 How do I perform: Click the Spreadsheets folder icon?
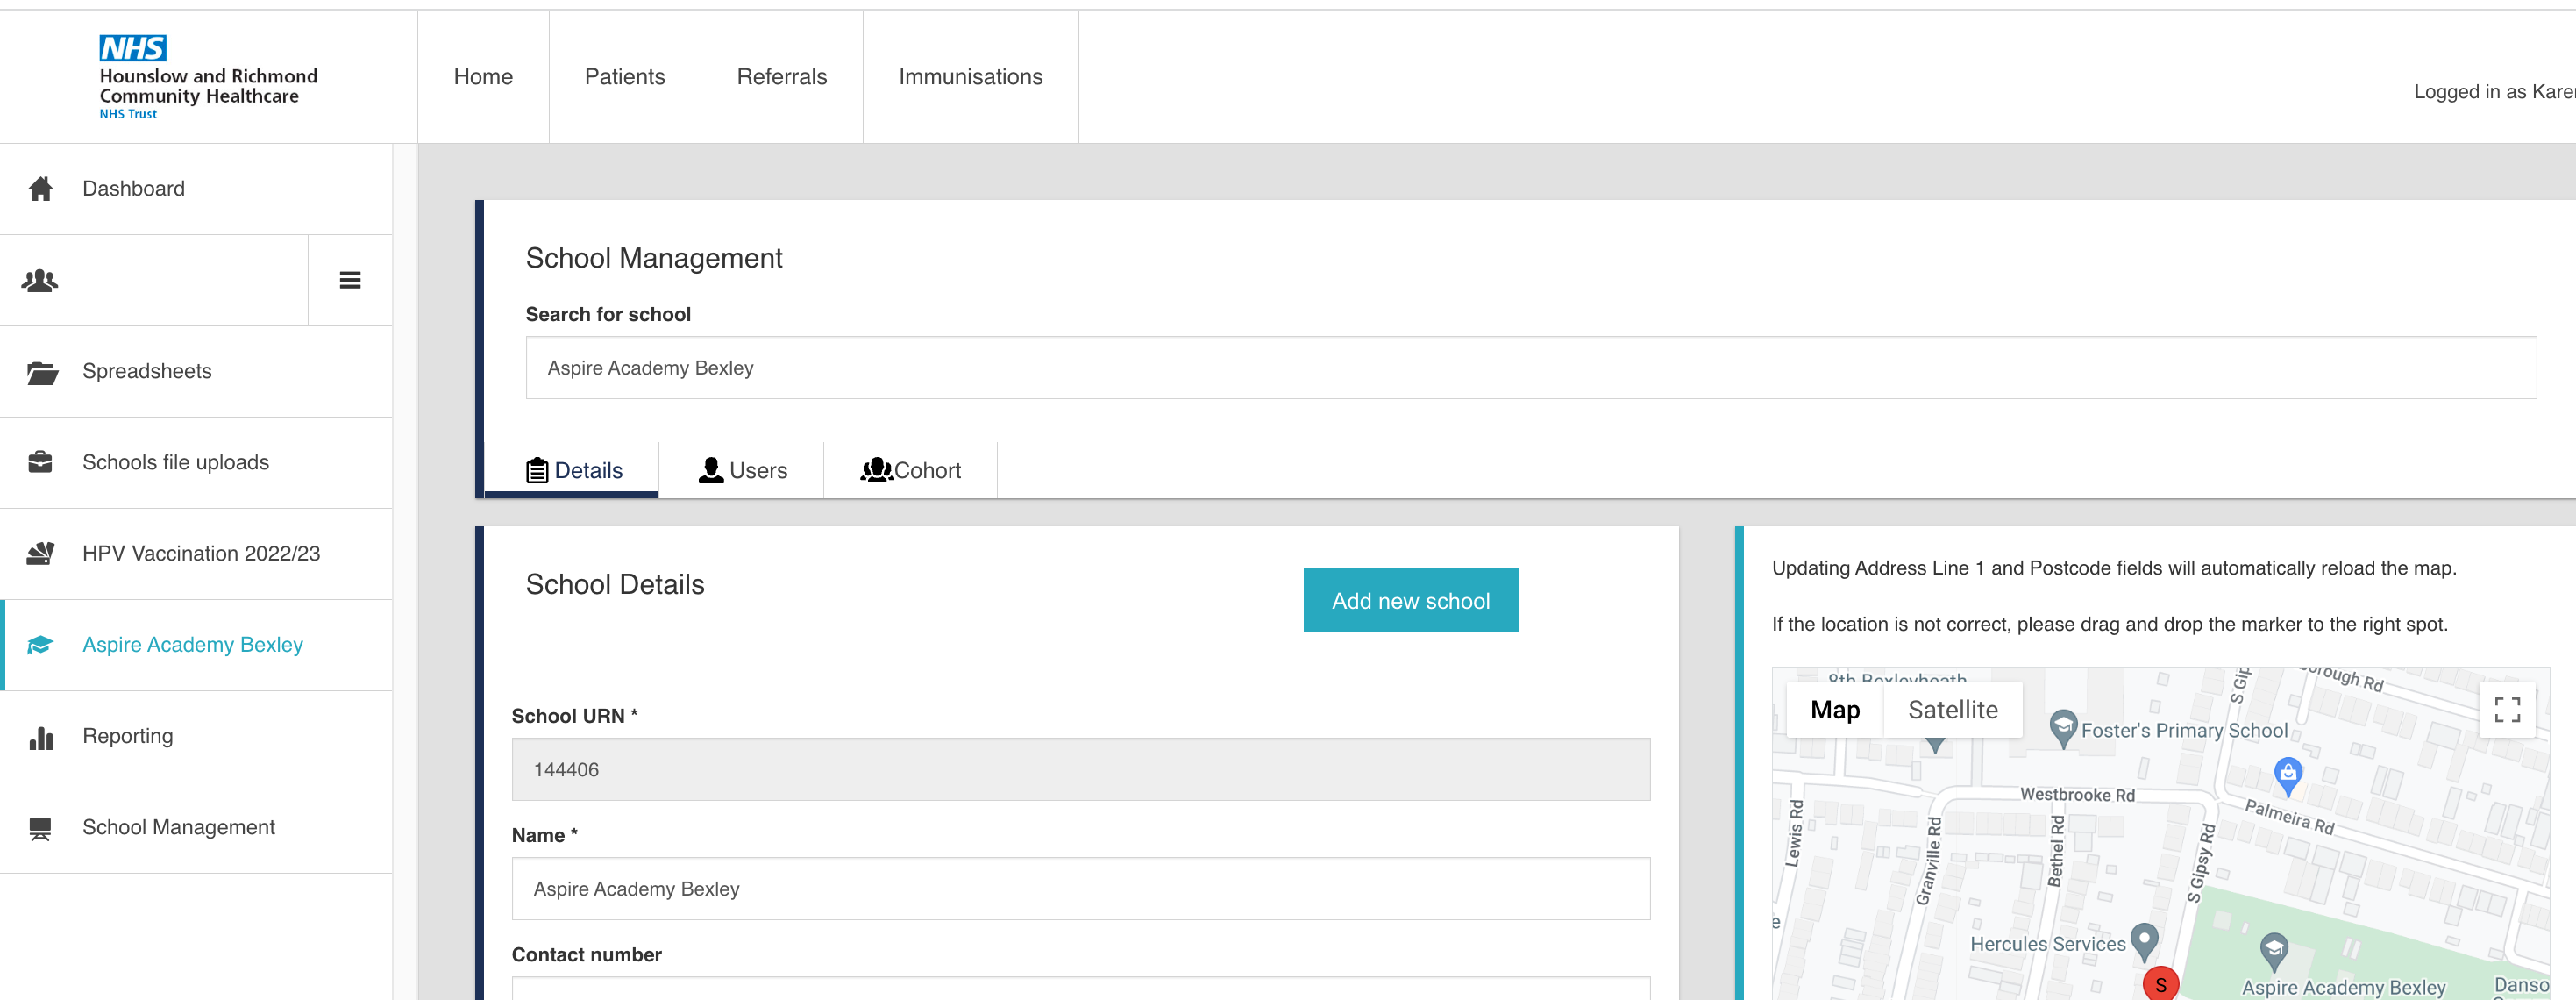click(41, 372)
